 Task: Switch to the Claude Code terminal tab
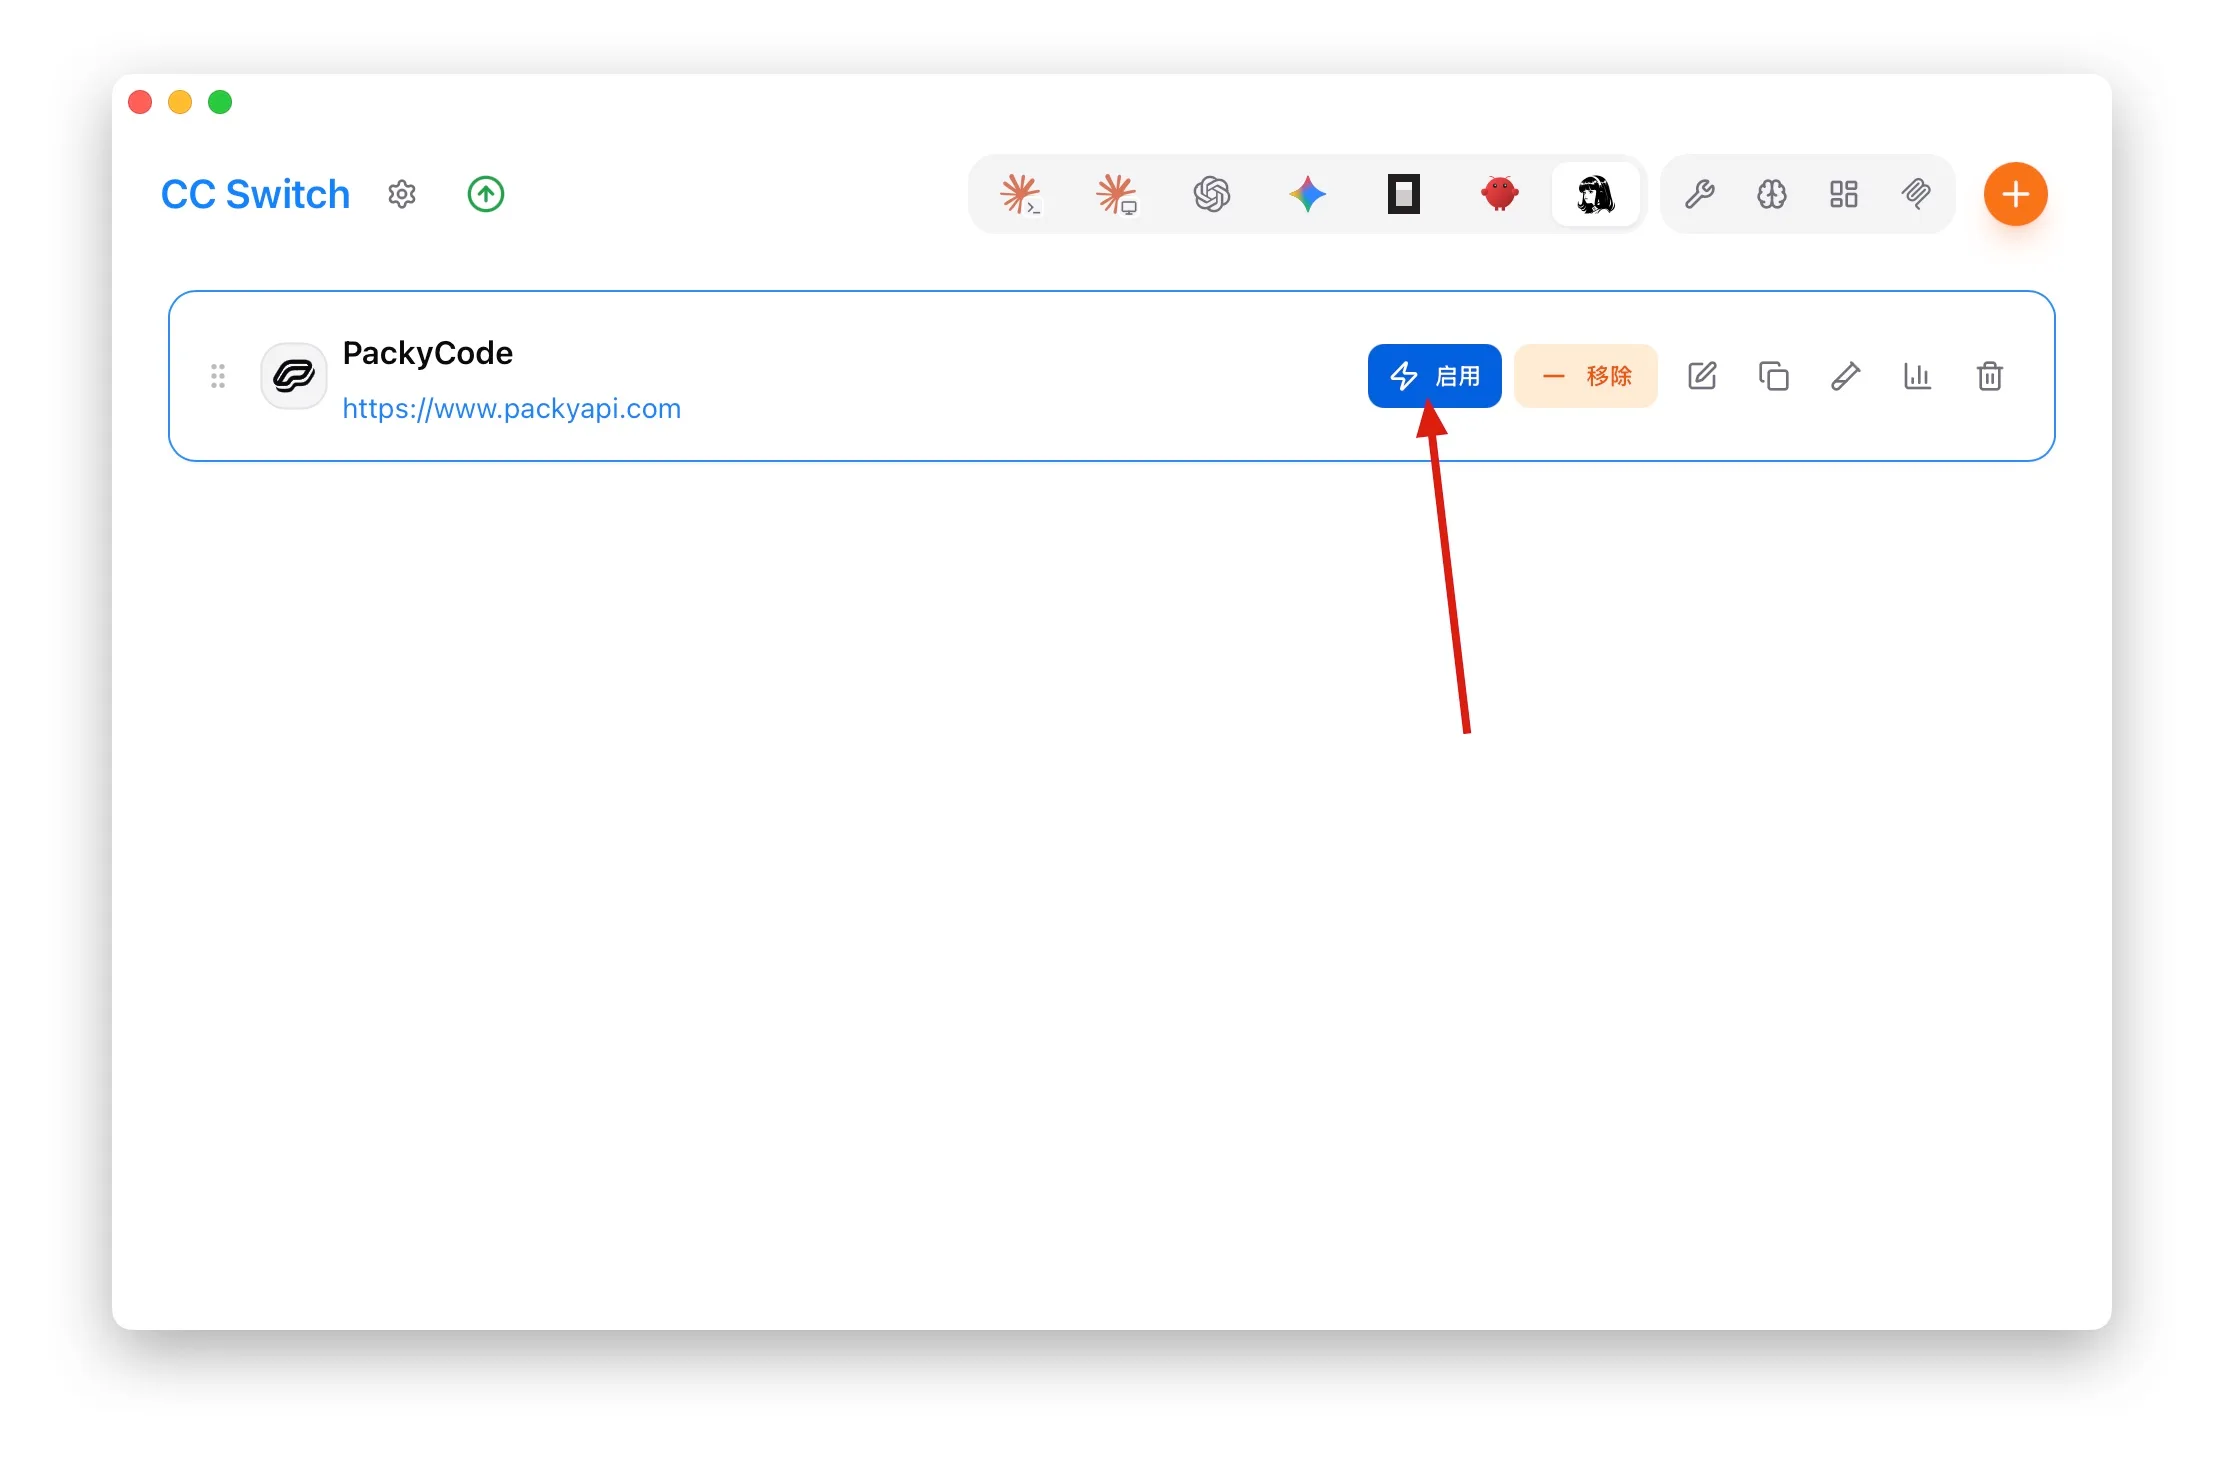[1020, 194]
